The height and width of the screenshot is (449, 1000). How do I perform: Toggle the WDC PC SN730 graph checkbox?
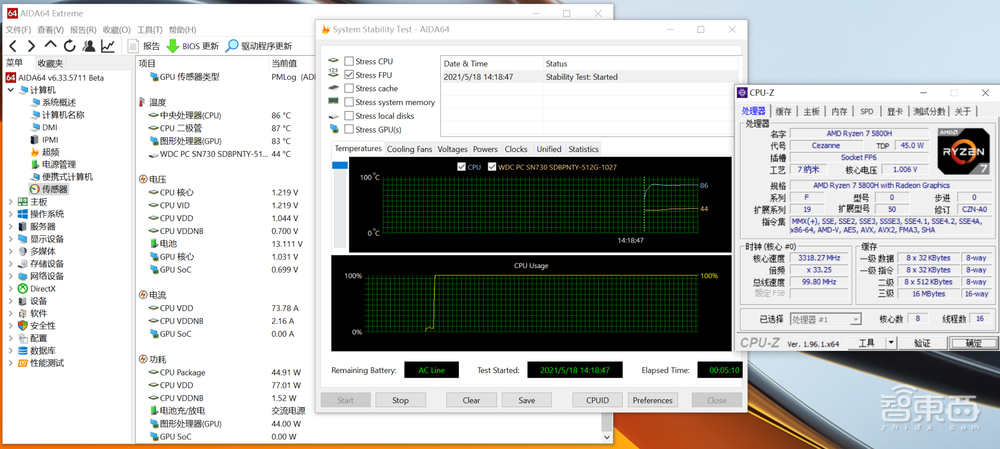(492, 167)
